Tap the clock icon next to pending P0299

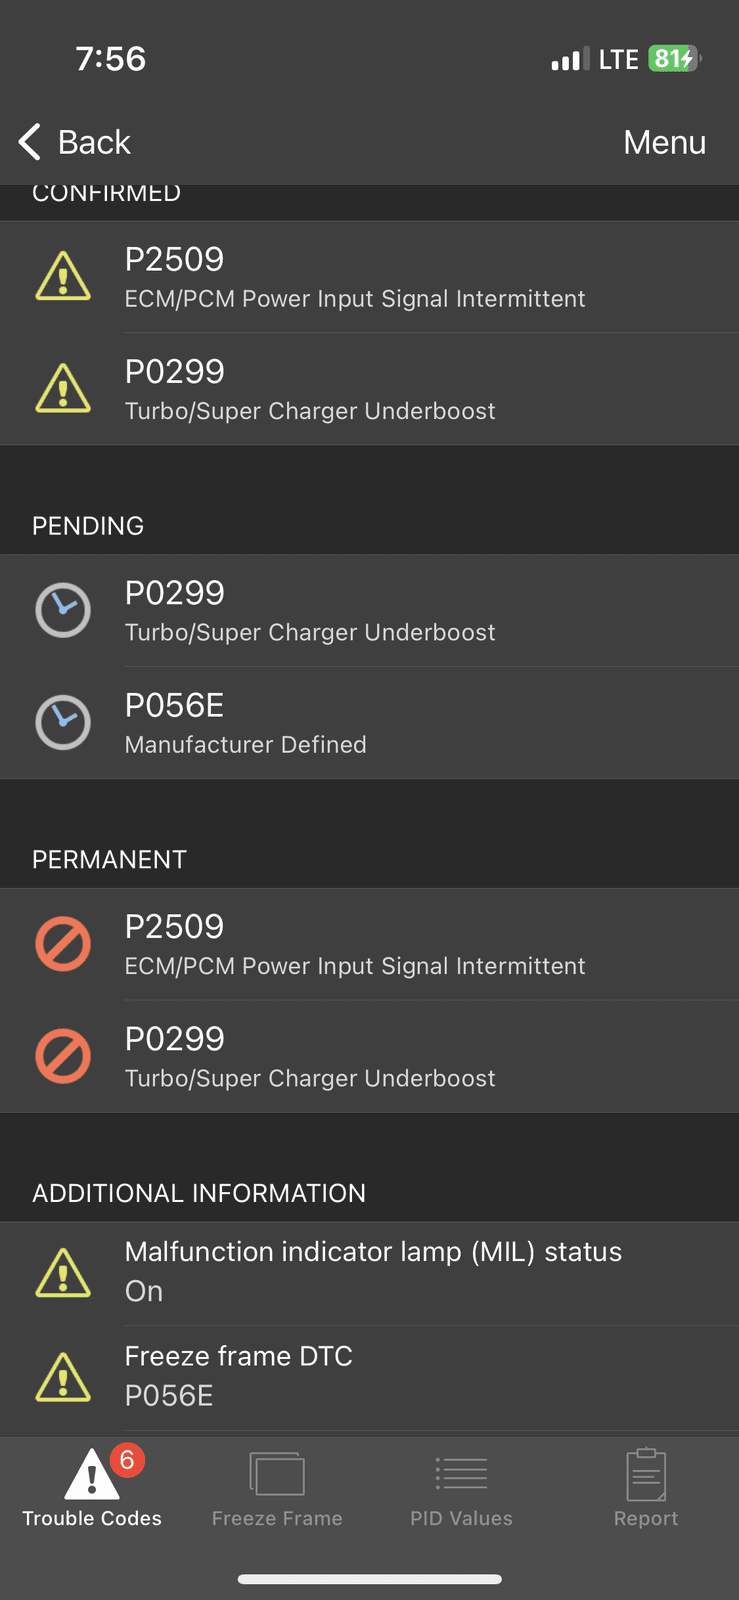click(x=63, y=610)
